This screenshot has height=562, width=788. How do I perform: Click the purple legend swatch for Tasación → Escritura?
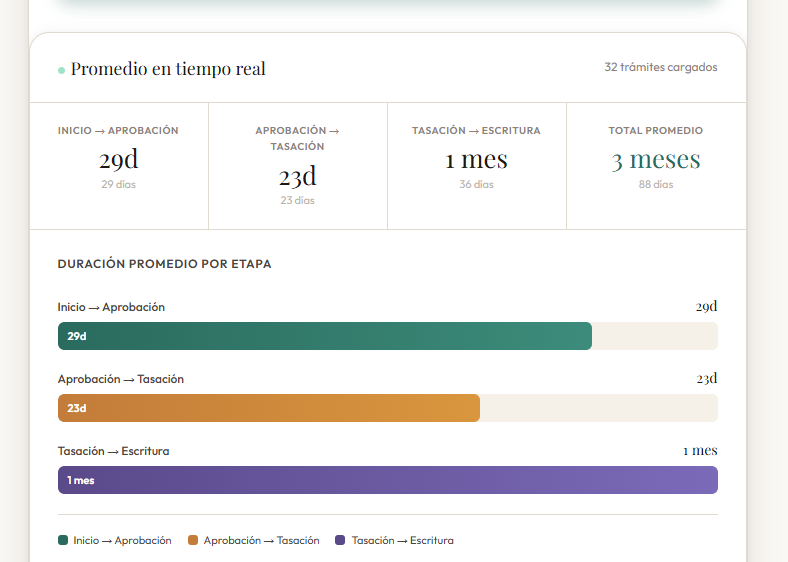(340, 540)
